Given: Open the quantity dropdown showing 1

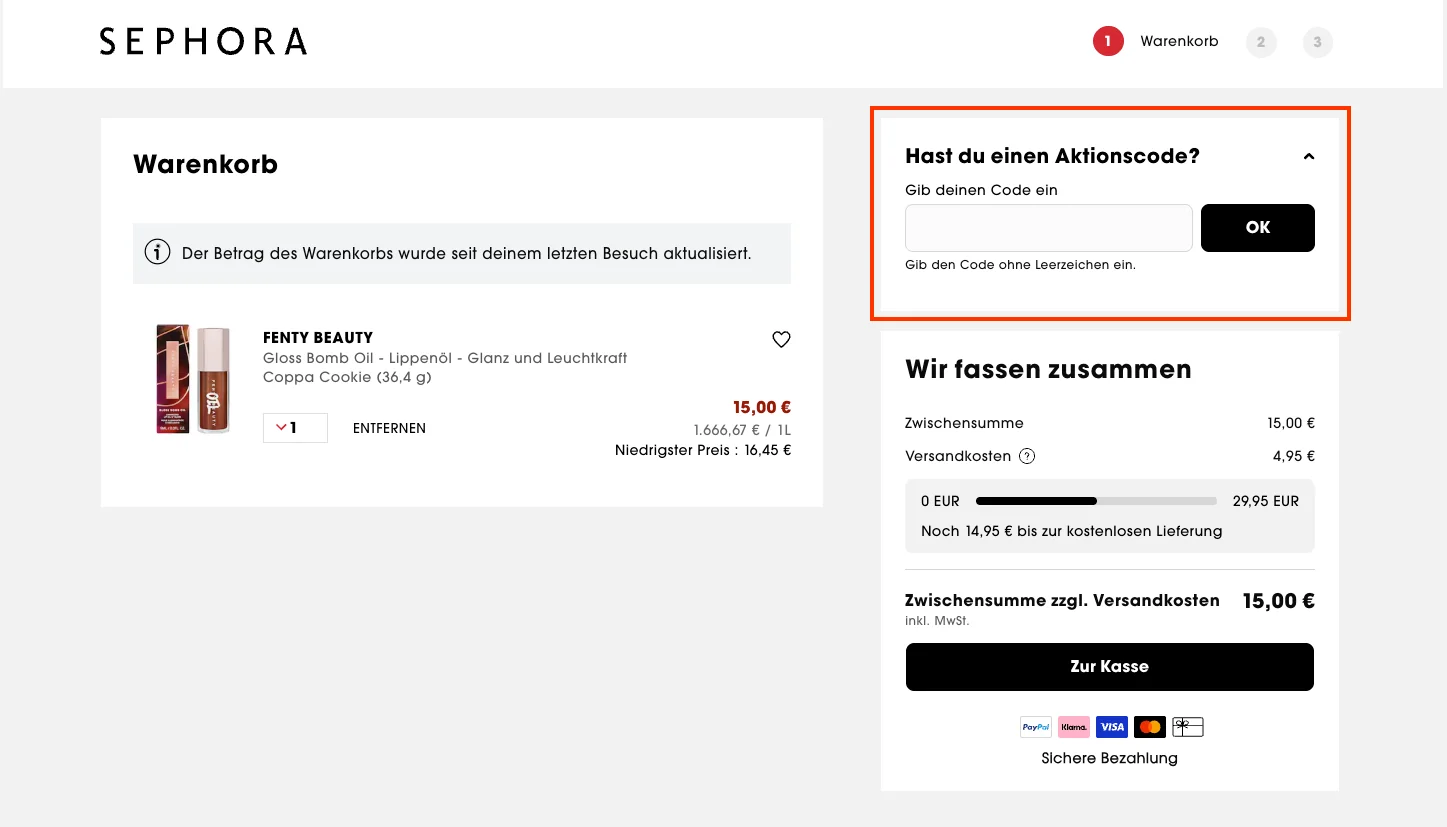Looking at the screenshot, I should tap(295, 428).
